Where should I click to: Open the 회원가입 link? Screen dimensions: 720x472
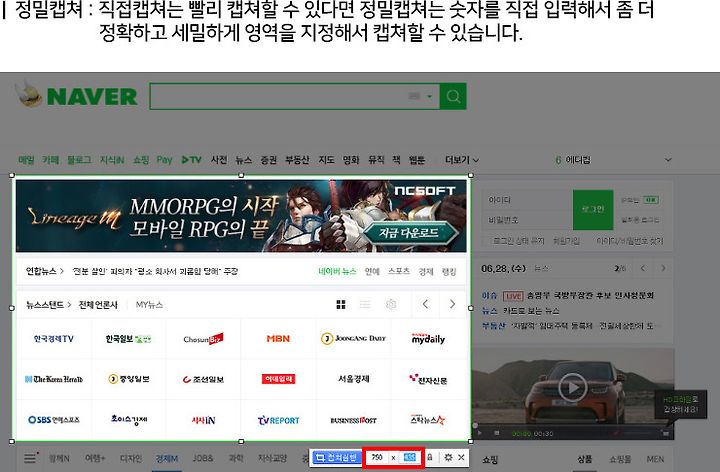click(x=566, y=241)
